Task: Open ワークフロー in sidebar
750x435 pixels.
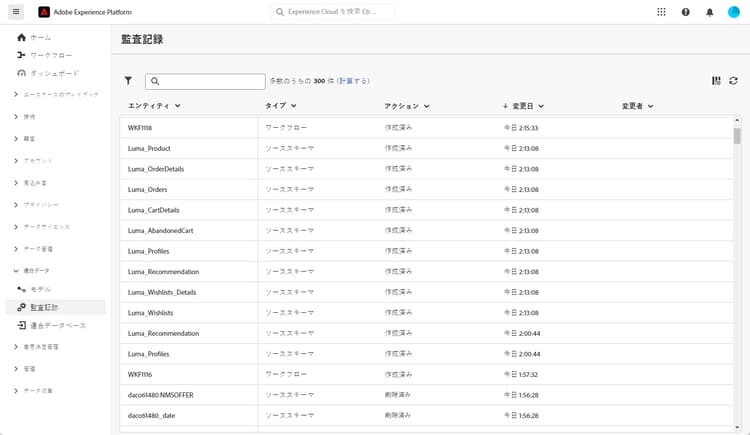Action: coord(51,56)
